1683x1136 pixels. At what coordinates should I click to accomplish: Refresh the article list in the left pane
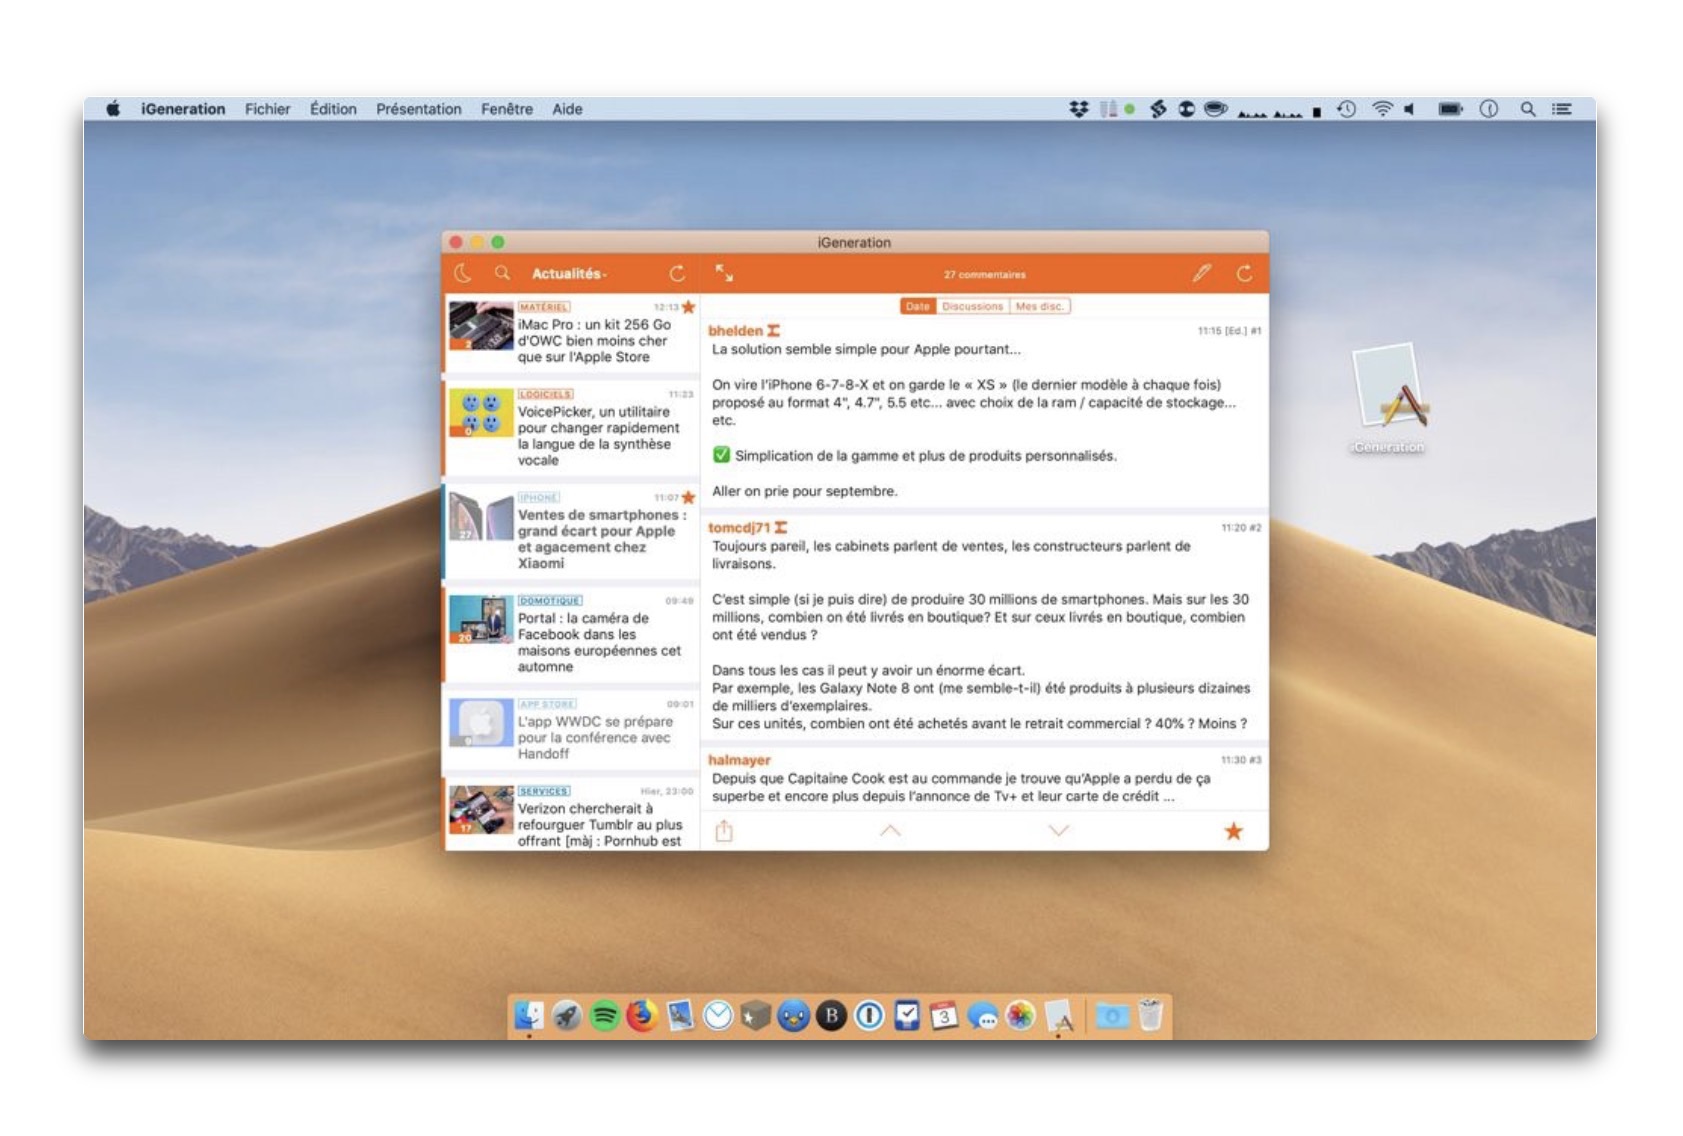(677, 273)
